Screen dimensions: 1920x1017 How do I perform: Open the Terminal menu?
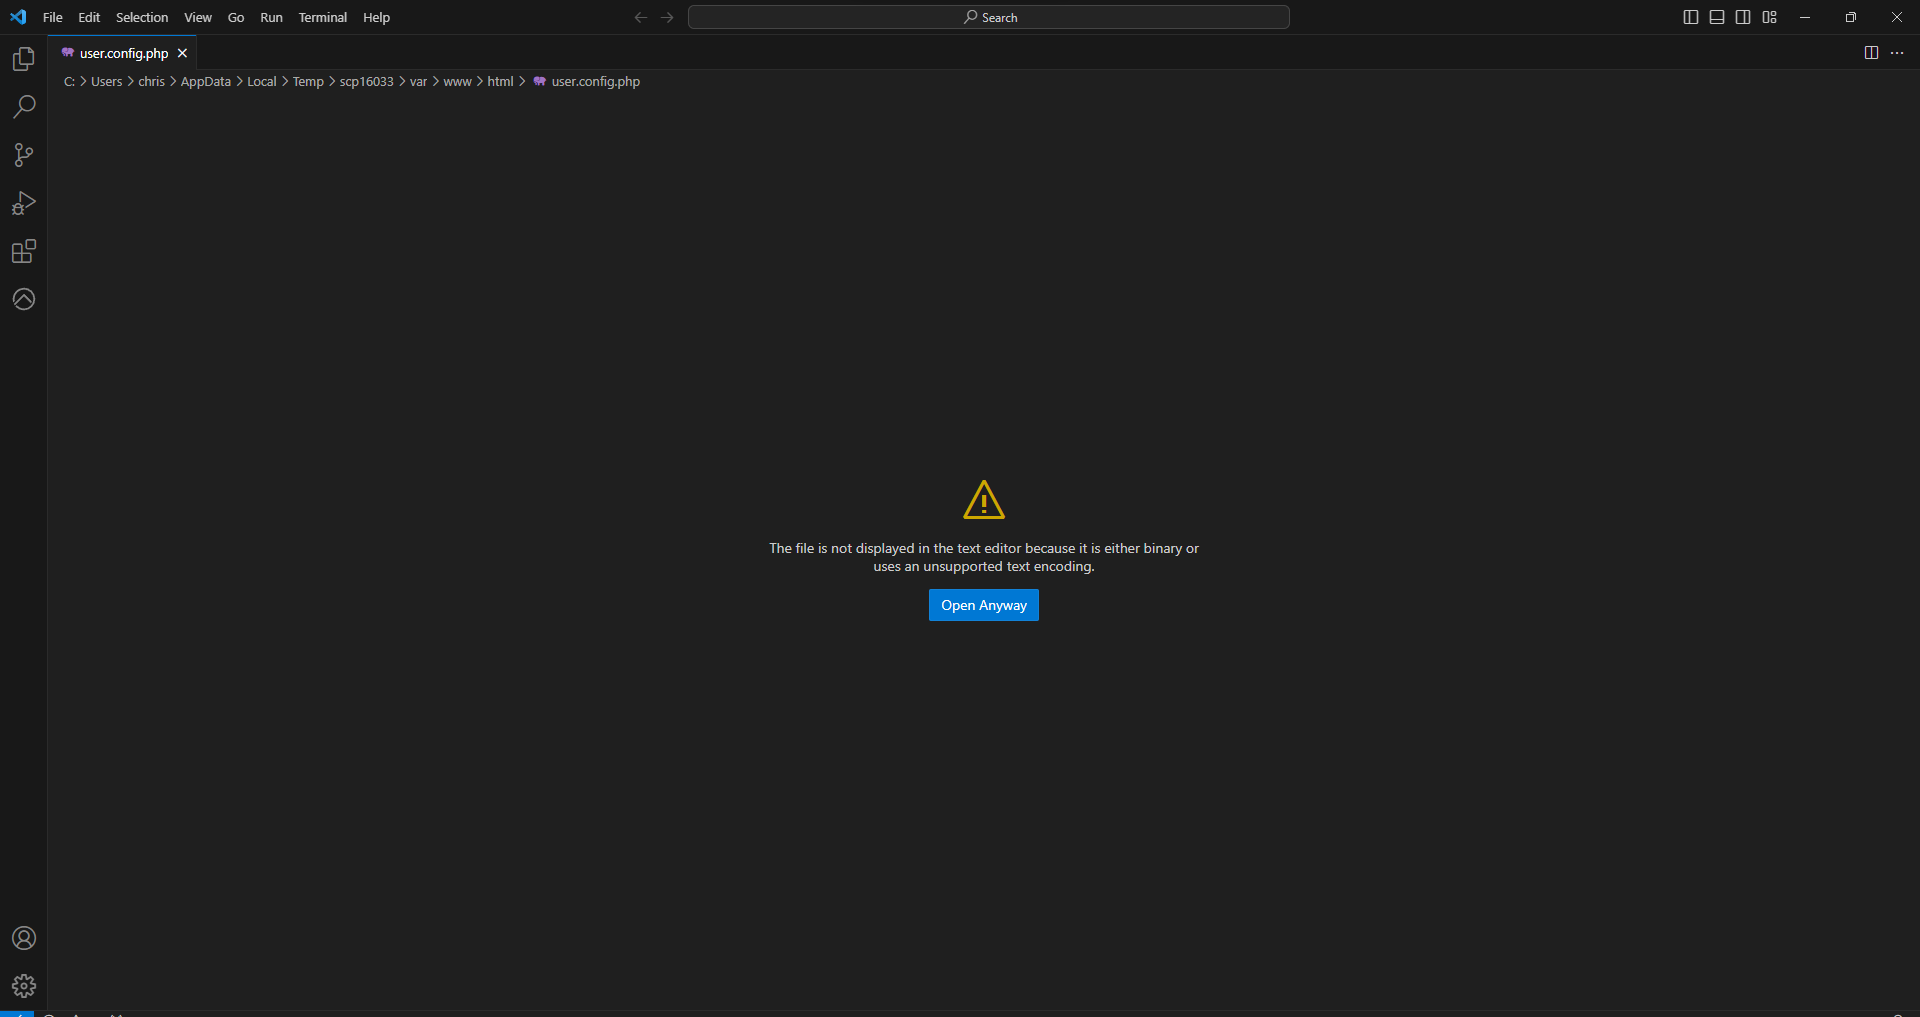pyautogui.click(x=322, y=17)
